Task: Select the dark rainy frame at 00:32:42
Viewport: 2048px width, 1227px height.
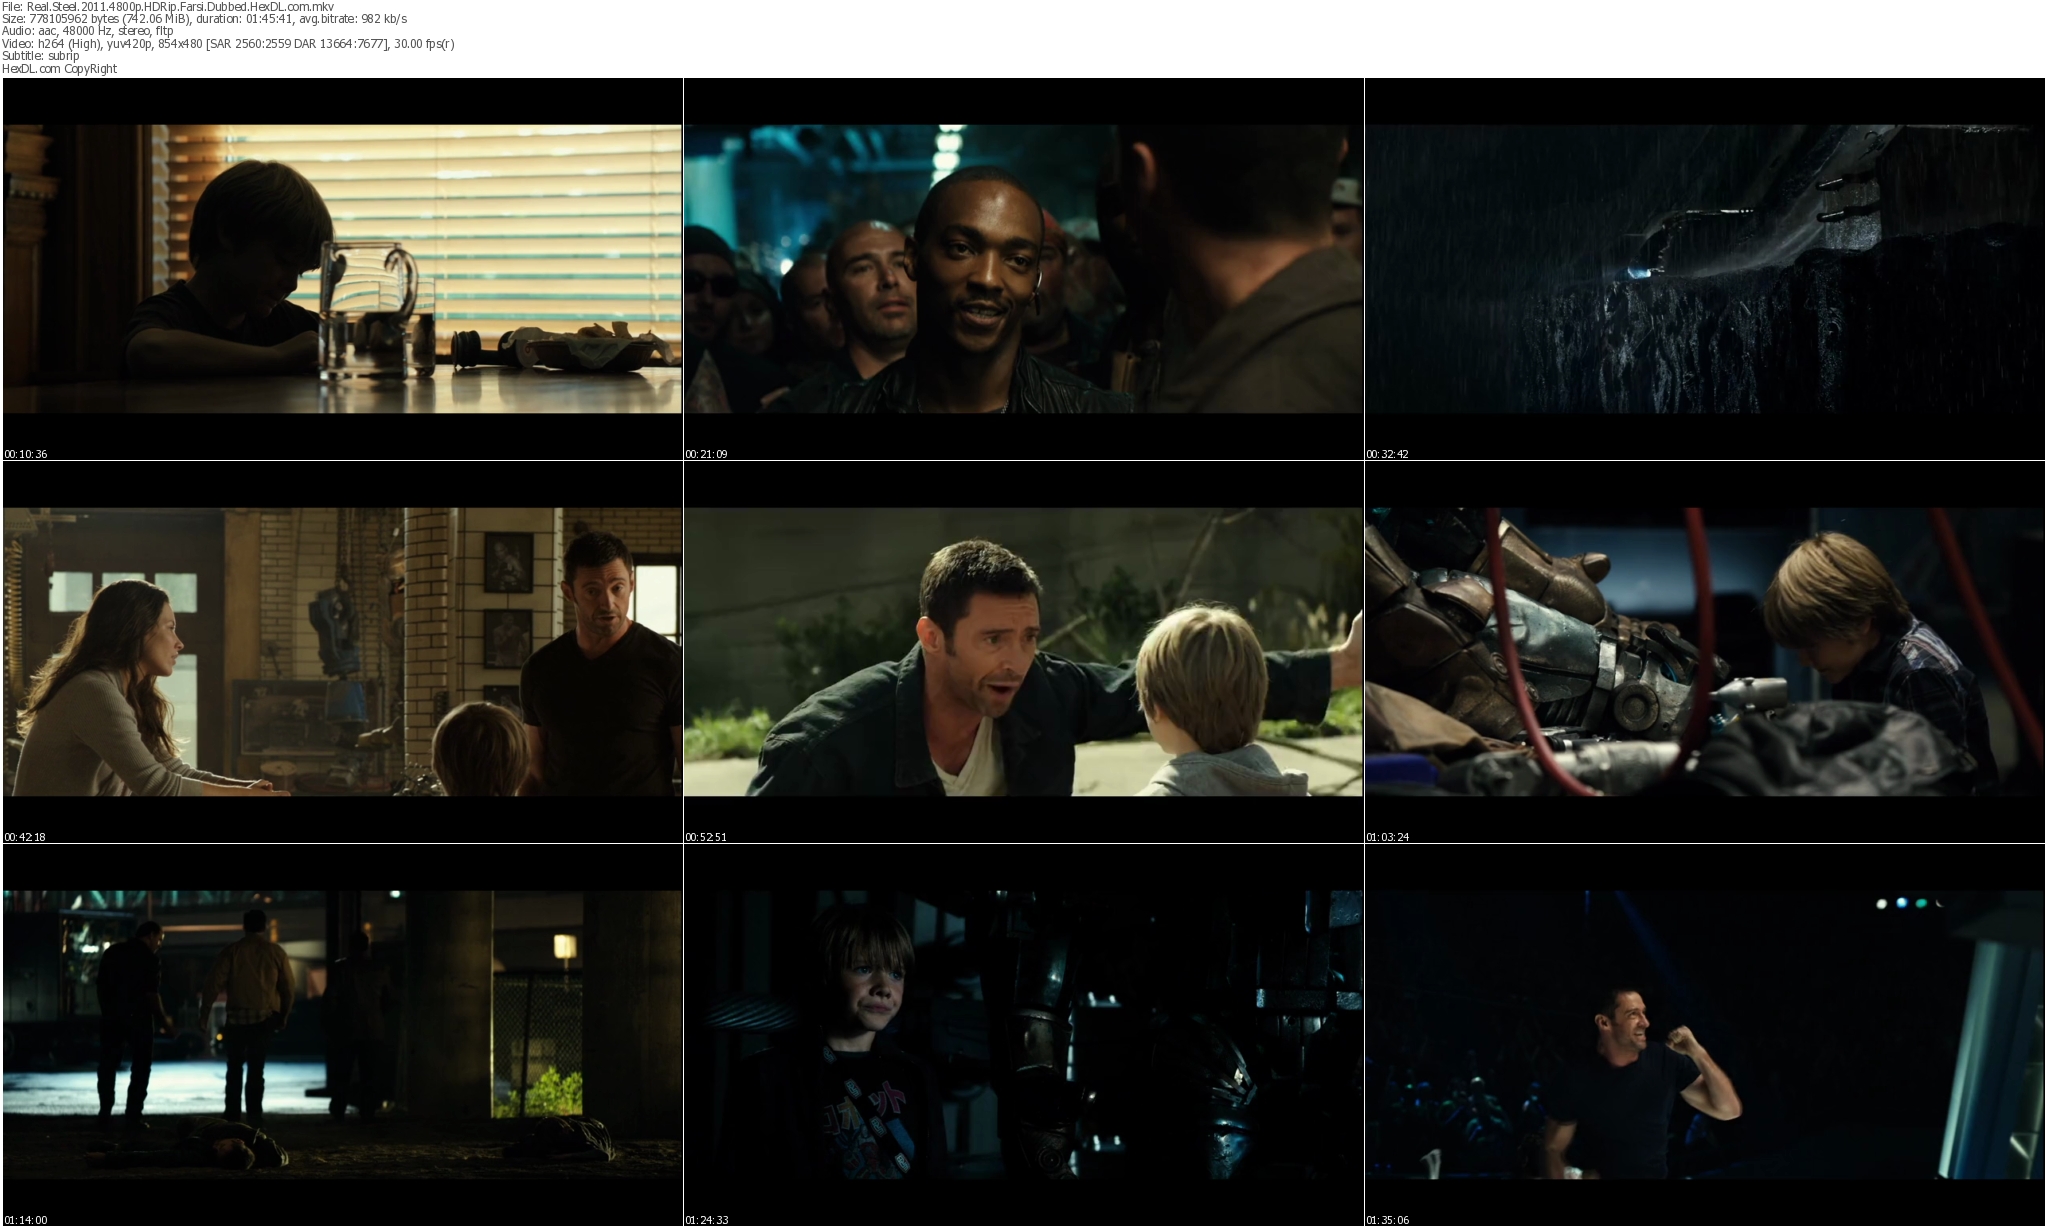Action: pos(1704,268)
